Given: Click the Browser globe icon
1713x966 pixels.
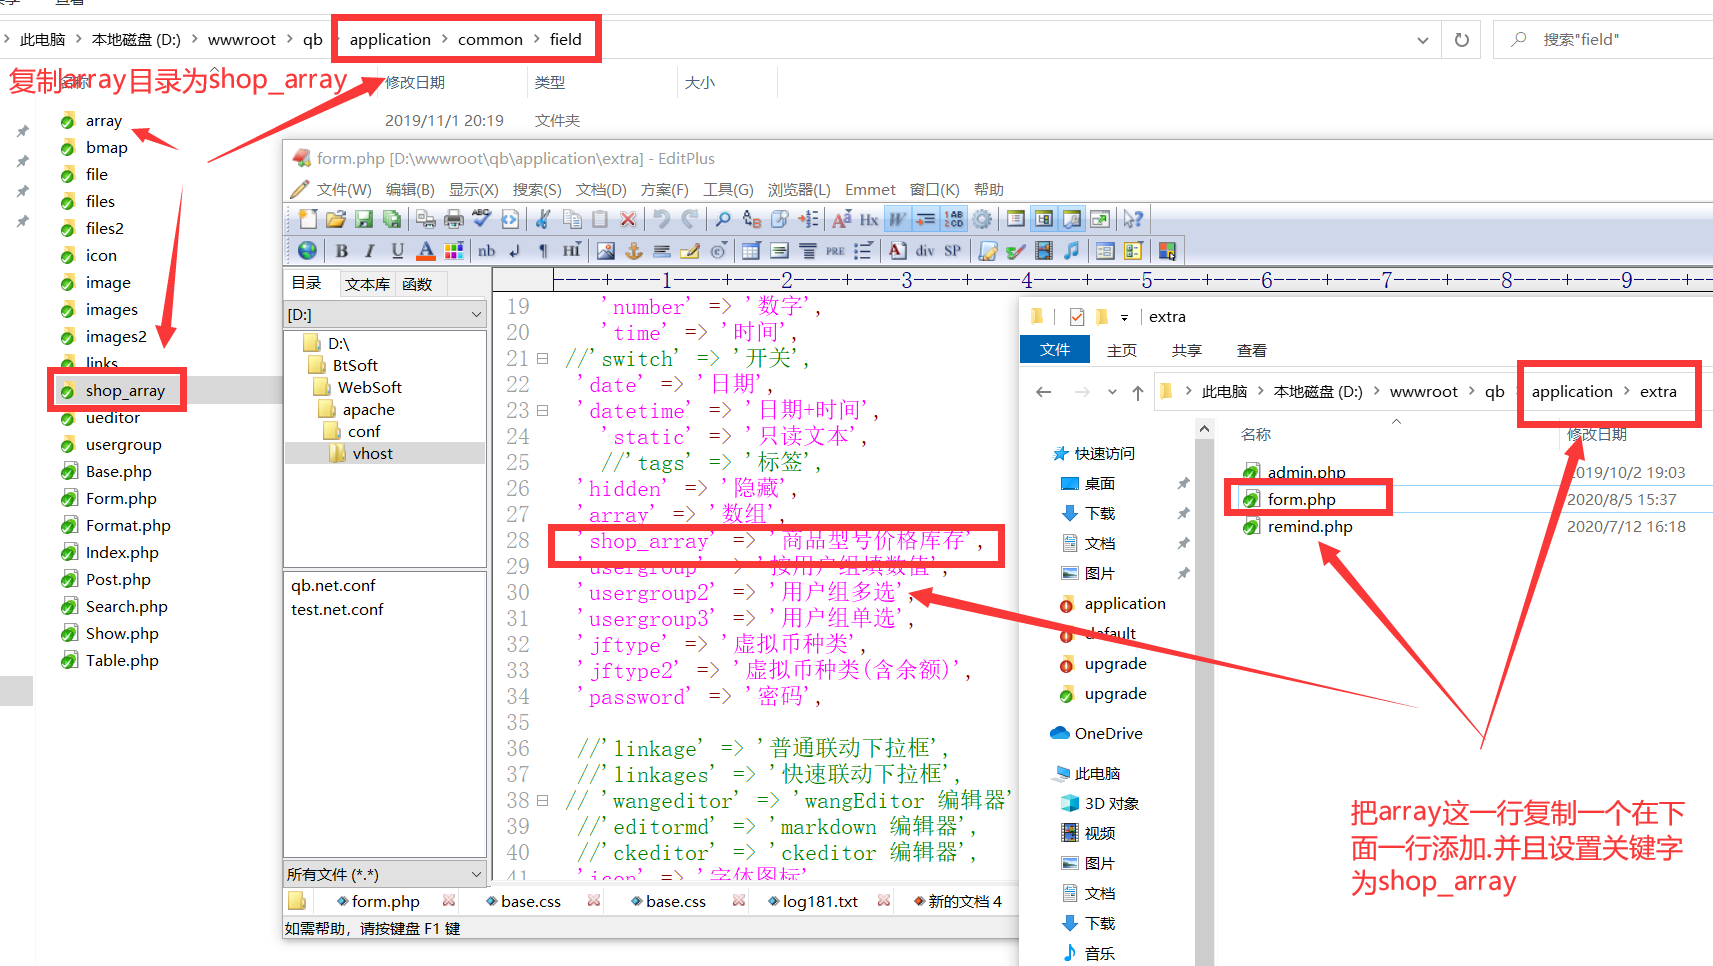Looking at the screenshot, I should [x=308, y=251].
